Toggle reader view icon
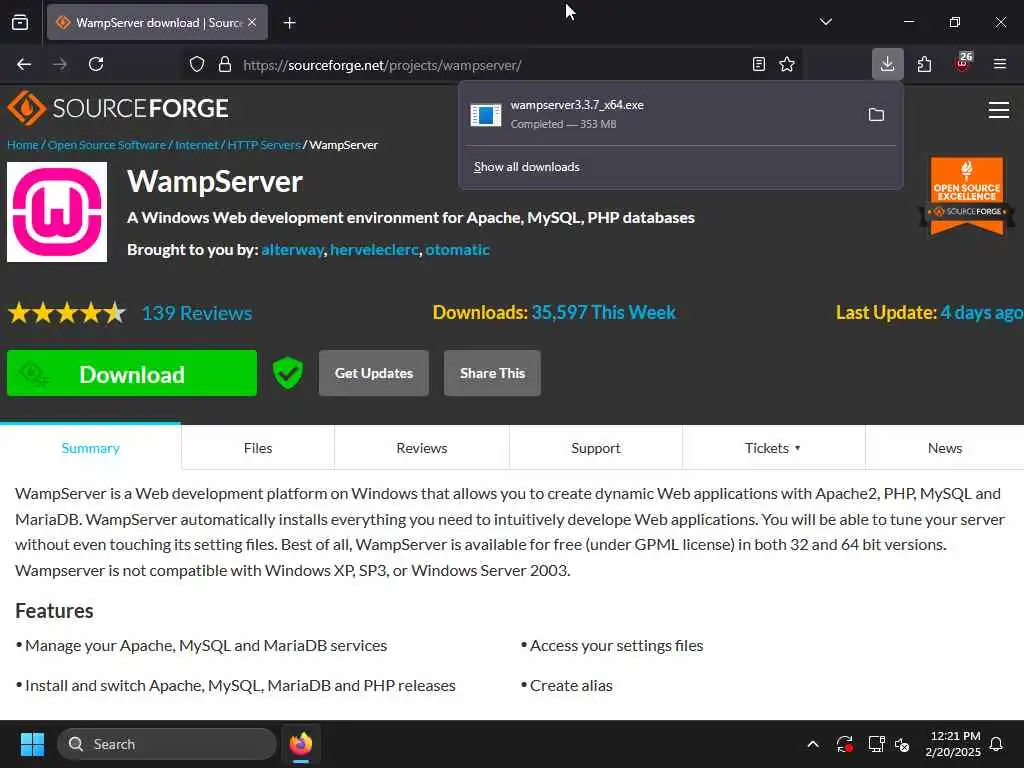 pos(758,64)
